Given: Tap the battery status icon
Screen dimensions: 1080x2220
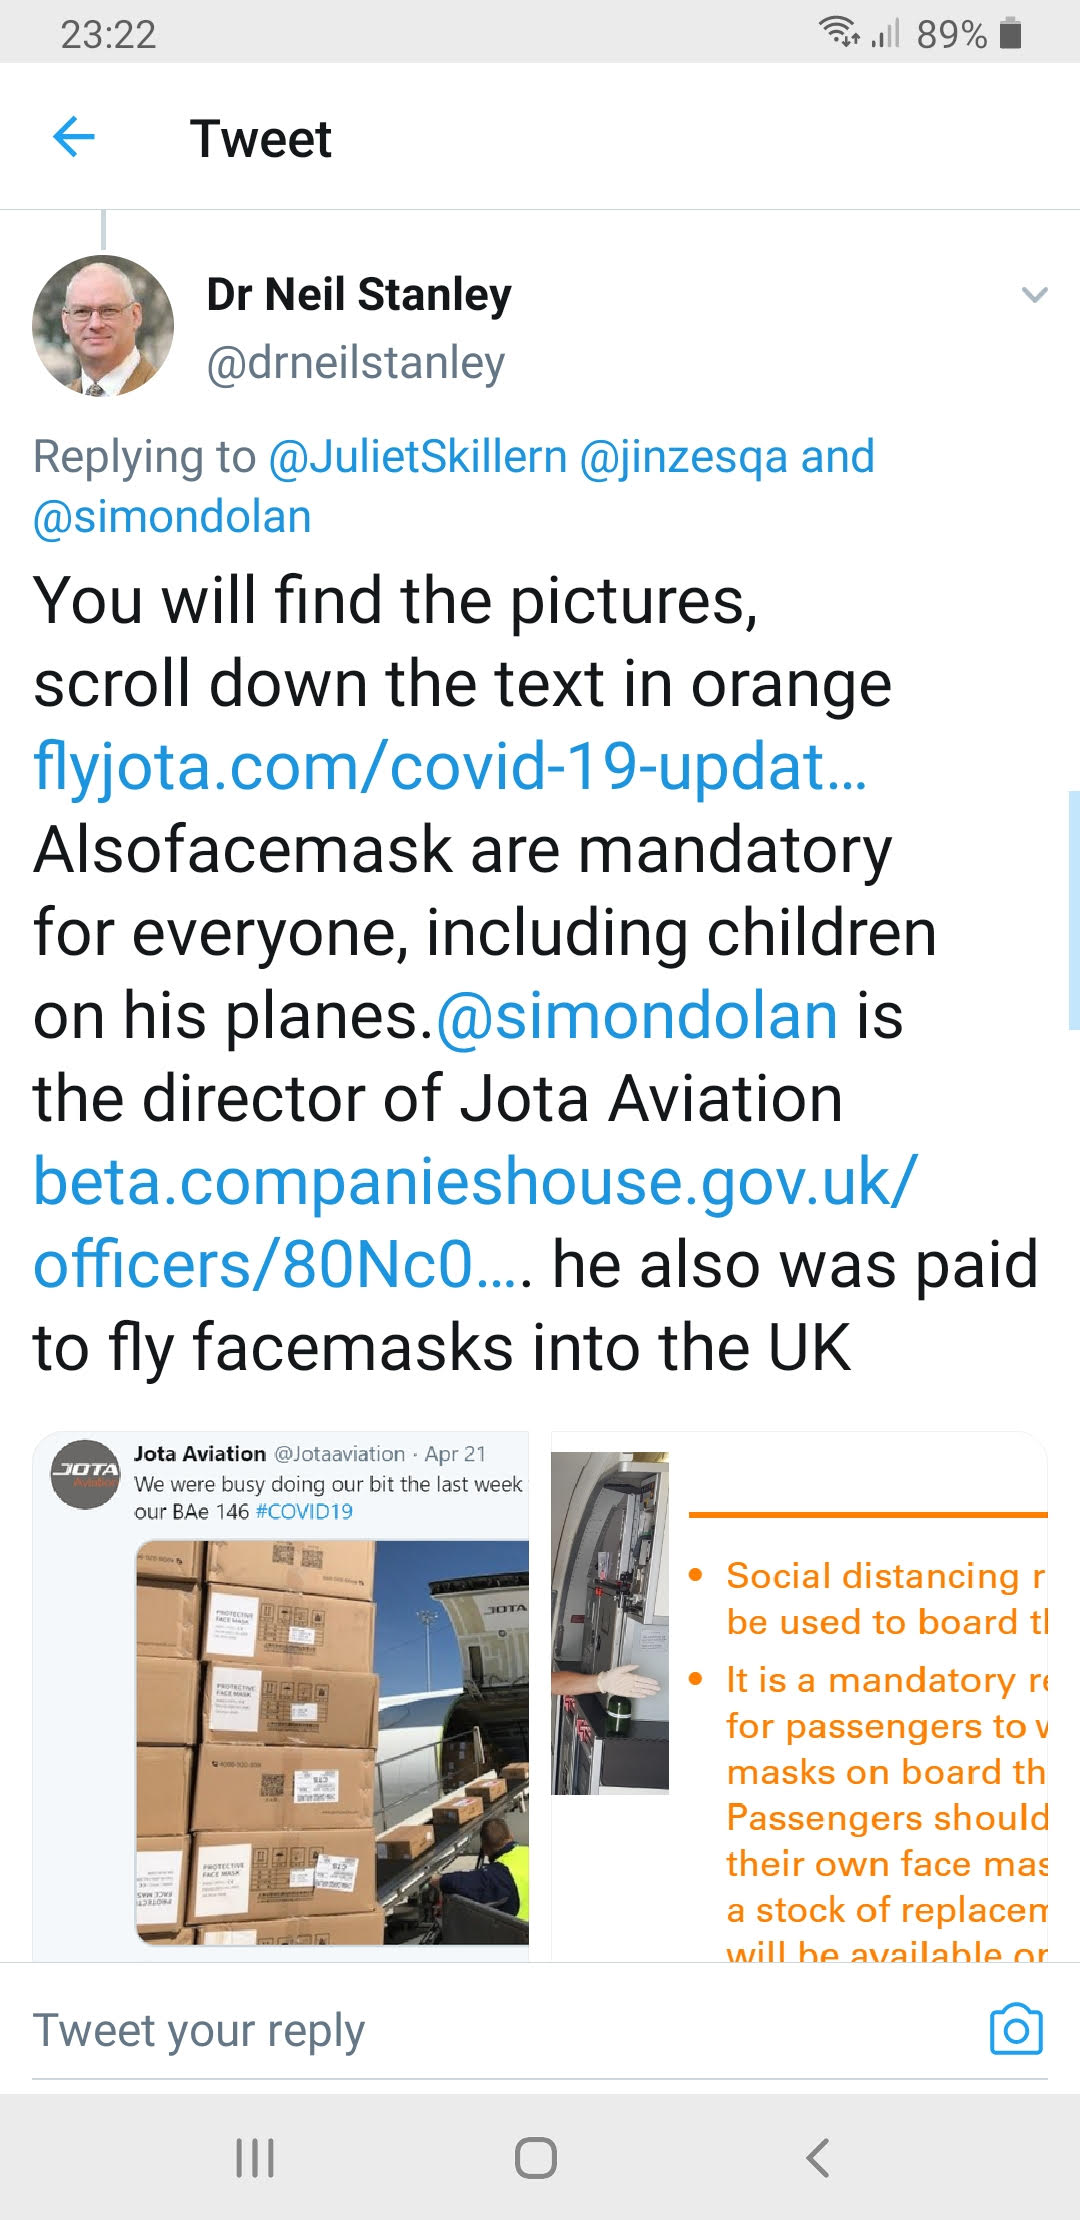Looking at the screenshot, I should 1011,34.
